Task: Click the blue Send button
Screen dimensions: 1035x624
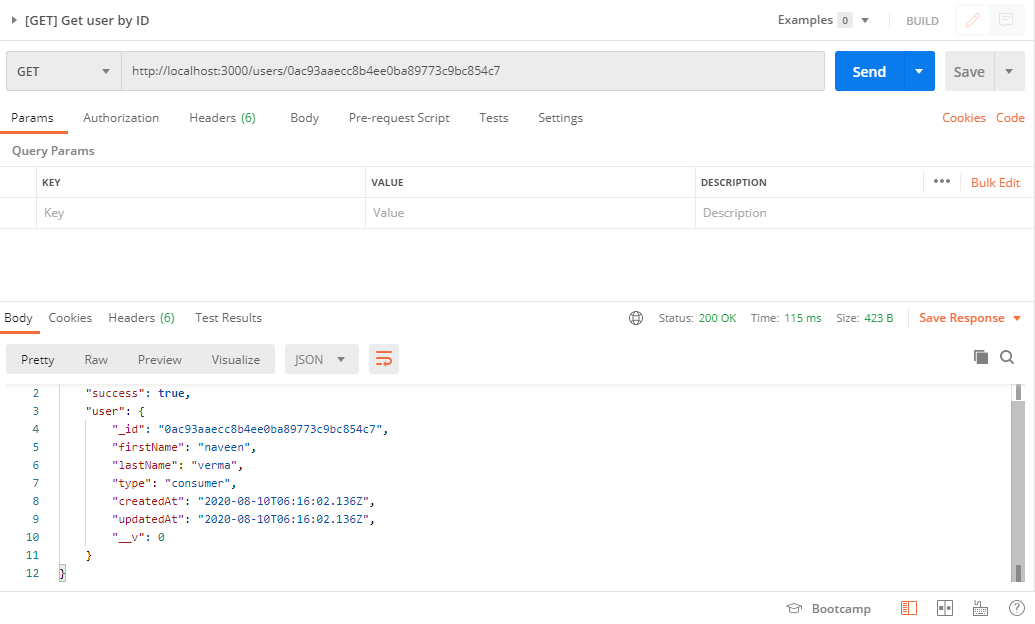Action: click(869, 71)
